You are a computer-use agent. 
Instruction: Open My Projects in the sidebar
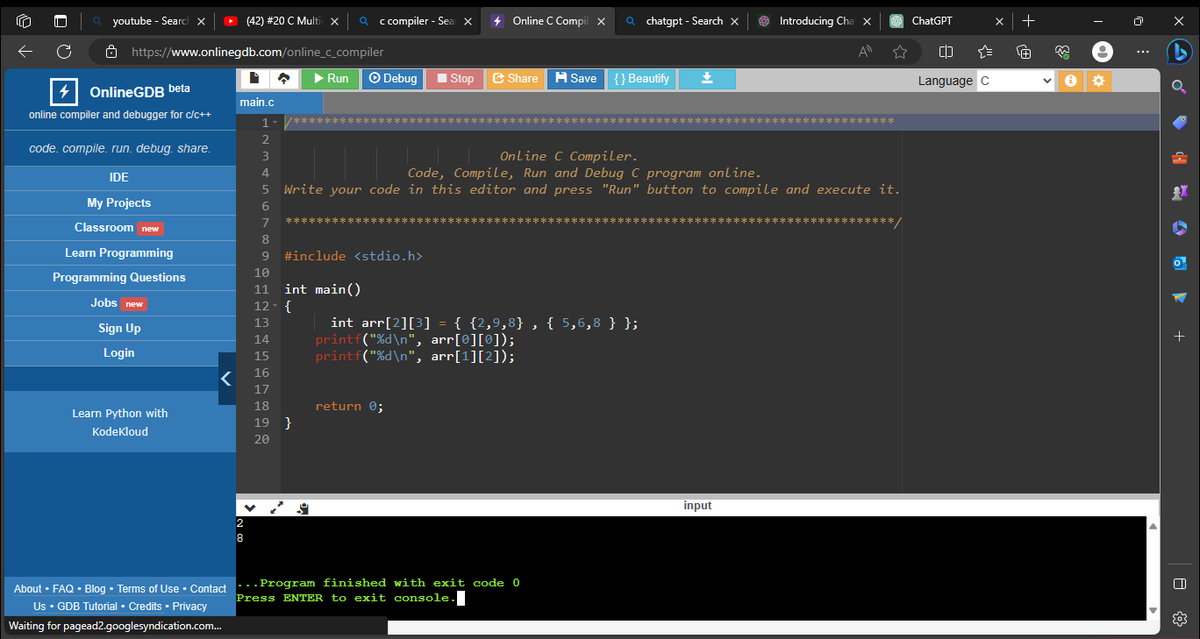[x=118, y=203]
